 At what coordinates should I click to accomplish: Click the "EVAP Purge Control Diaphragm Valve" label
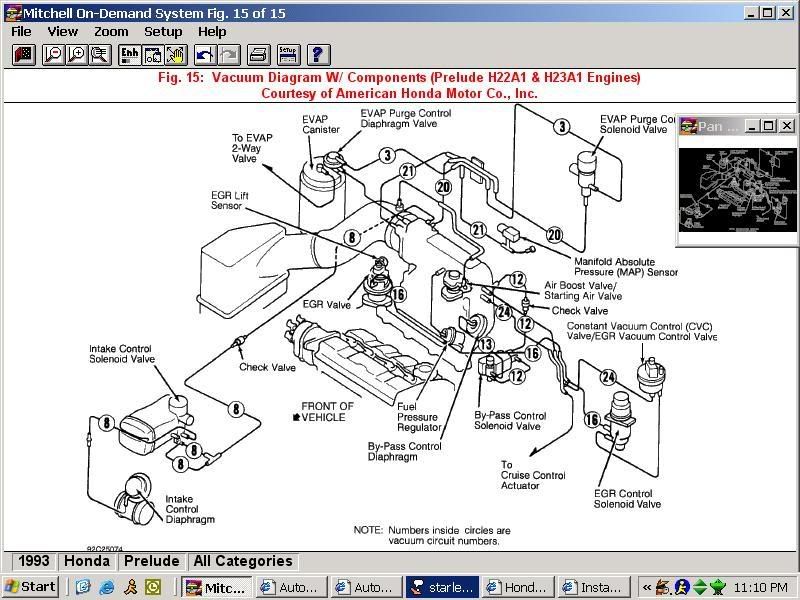(406, 118)
